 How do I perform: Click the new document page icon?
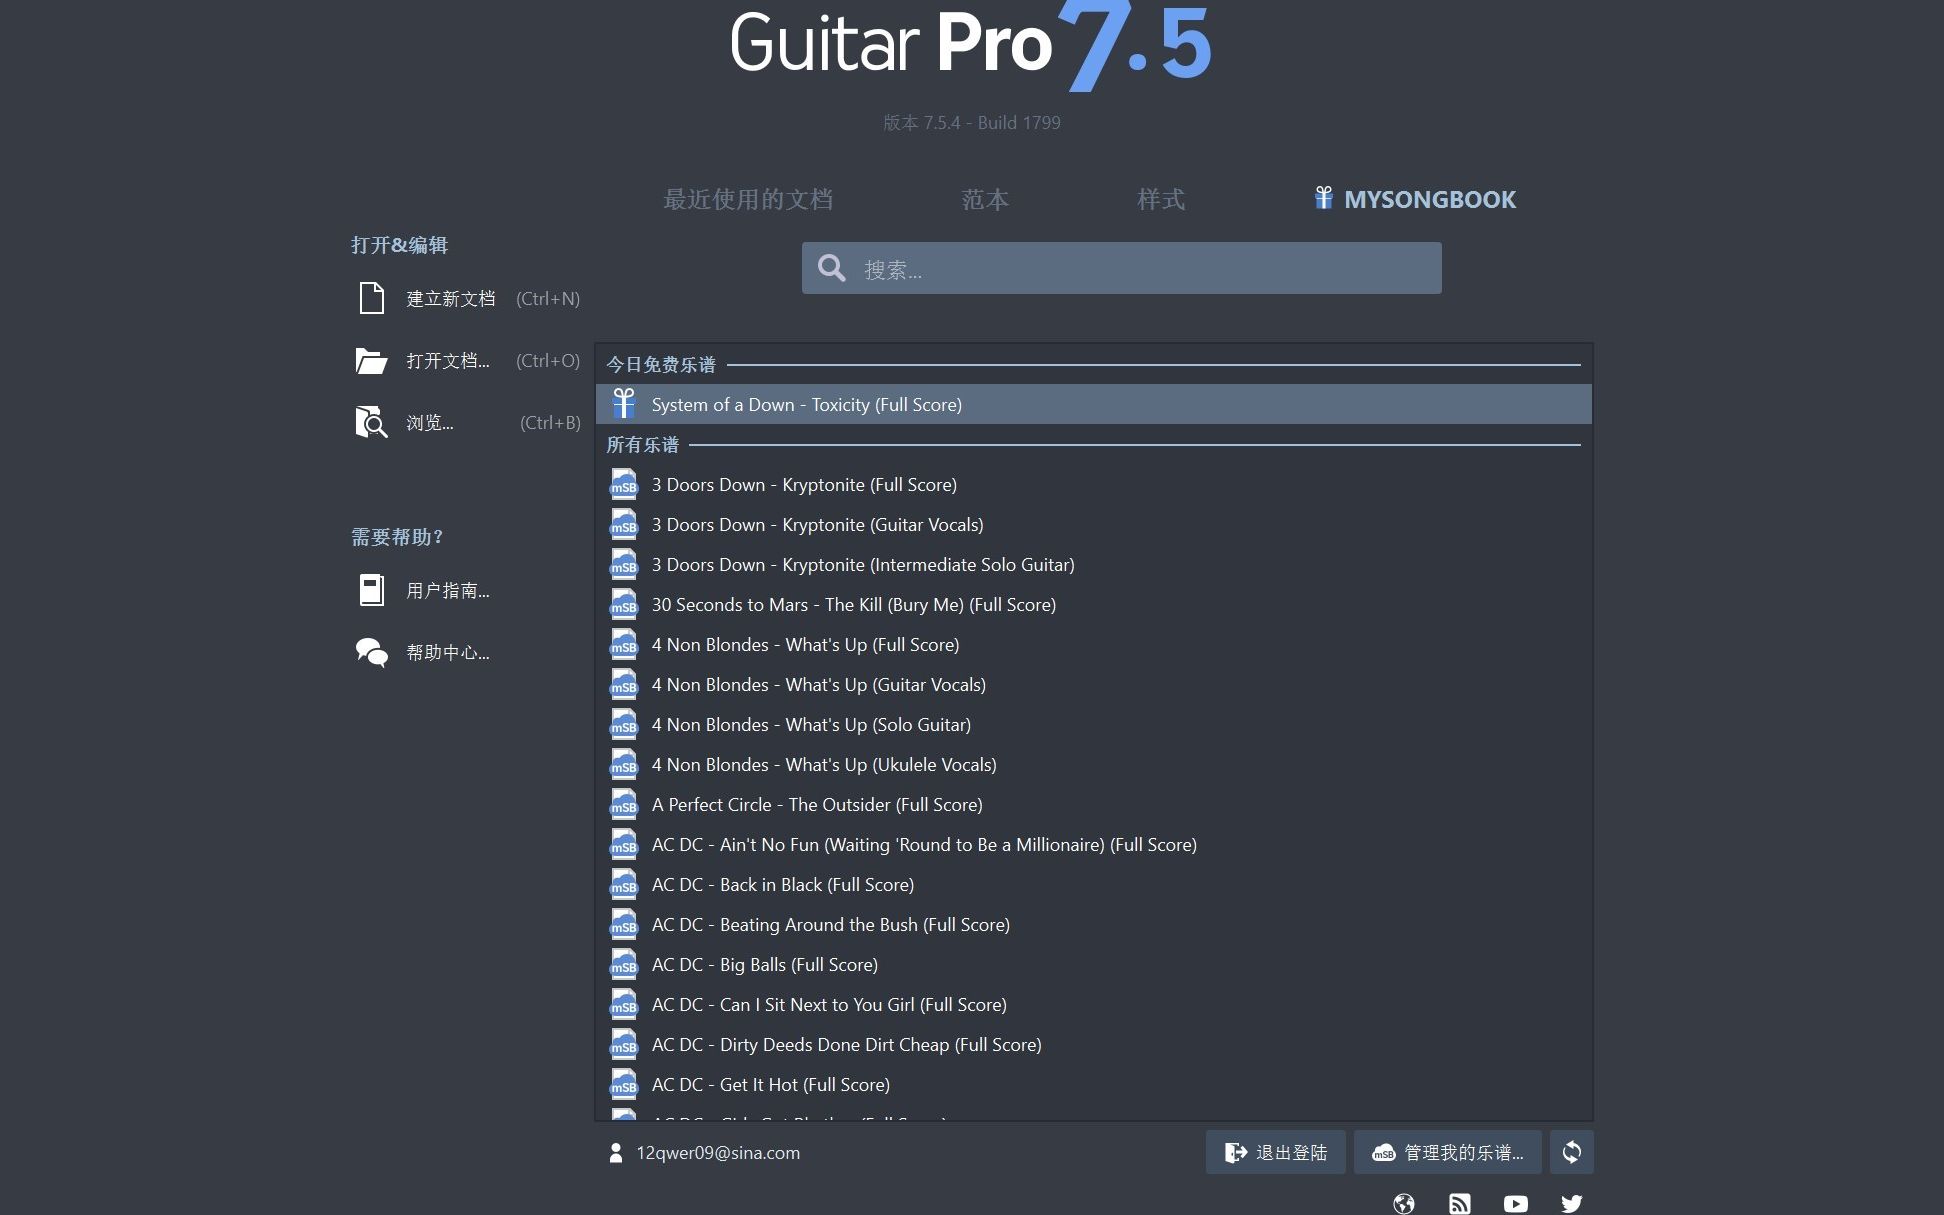pos(372,298)
